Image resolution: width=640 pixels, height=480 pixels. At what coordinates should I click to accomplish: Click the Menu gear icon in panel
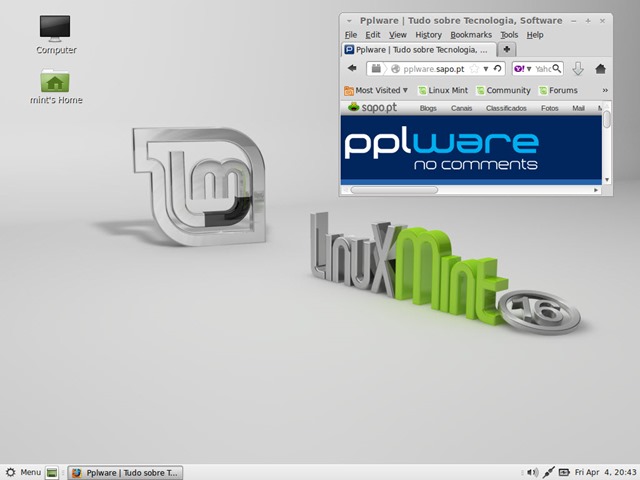coord(11,472)
